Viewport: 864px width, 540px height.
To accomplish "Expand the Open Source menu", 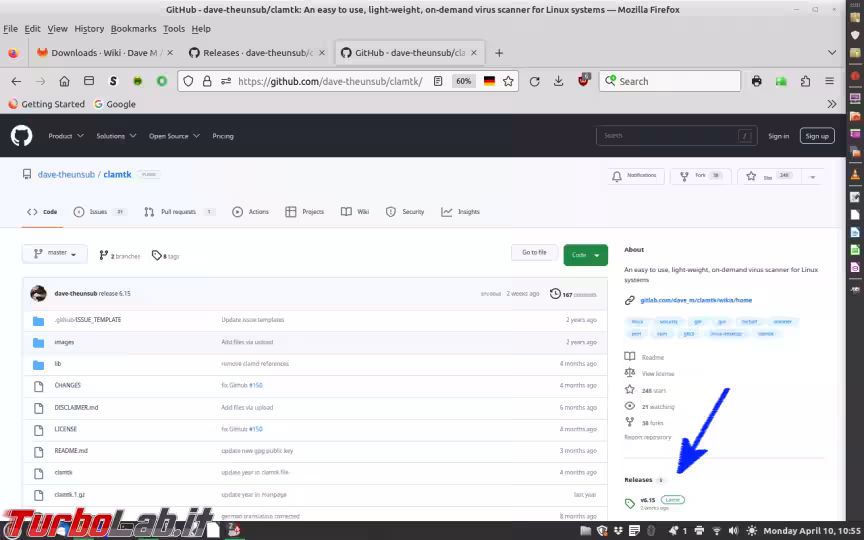I will pyautogui.click(x=174, y=136).
